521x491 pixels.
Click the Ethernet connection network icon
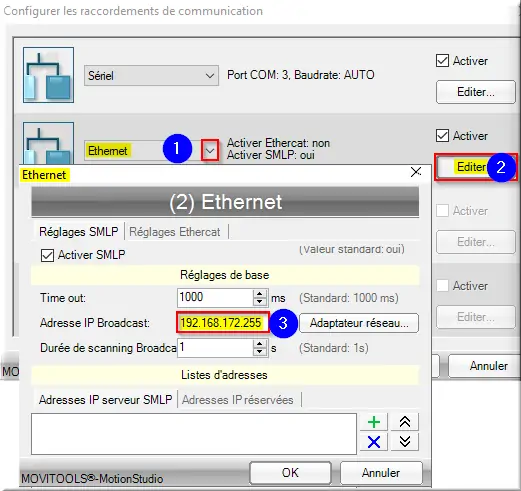coord(49,143)
